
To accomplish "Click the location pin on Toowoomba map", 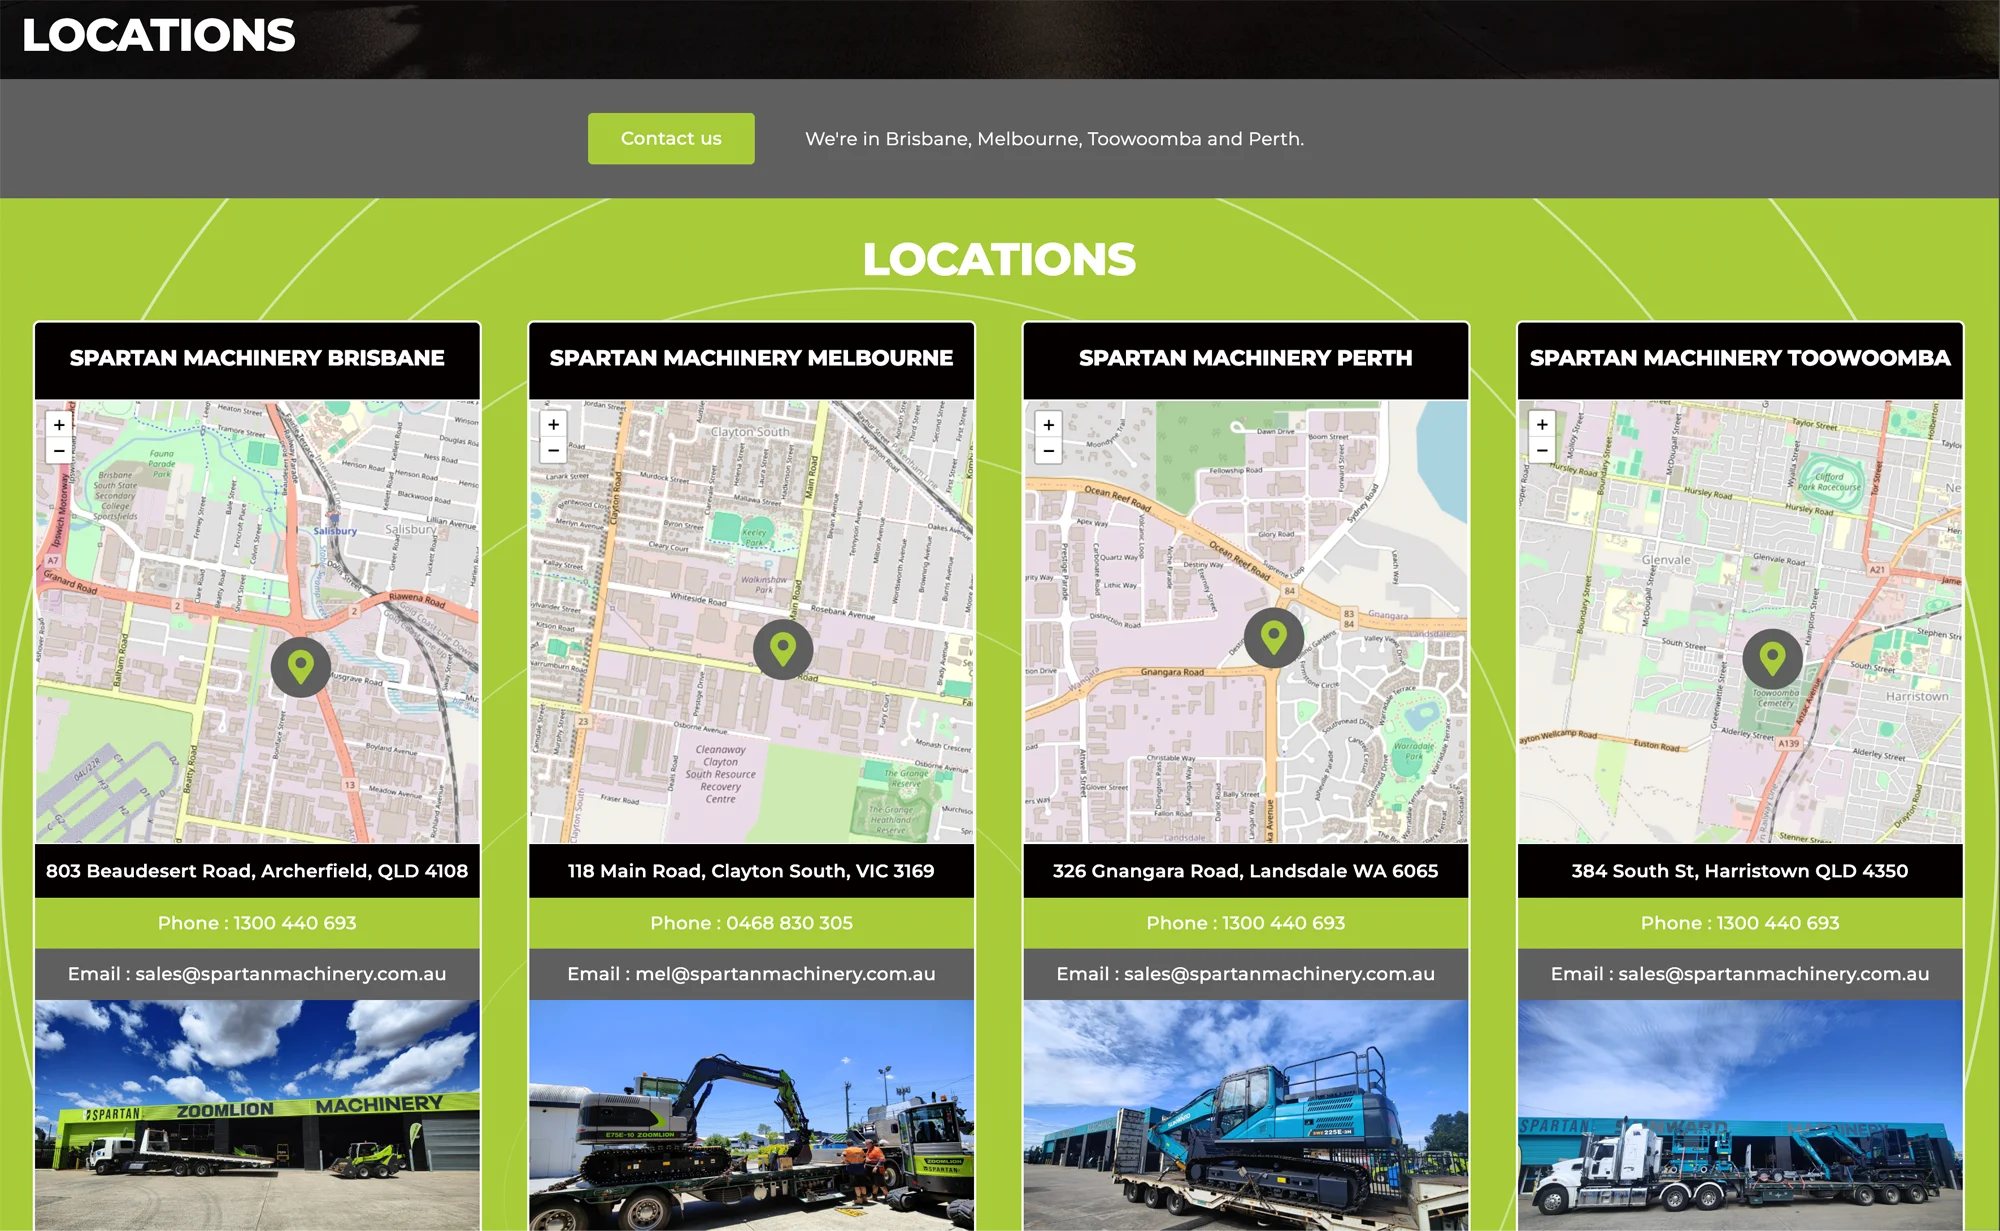I will (1772, 659).
